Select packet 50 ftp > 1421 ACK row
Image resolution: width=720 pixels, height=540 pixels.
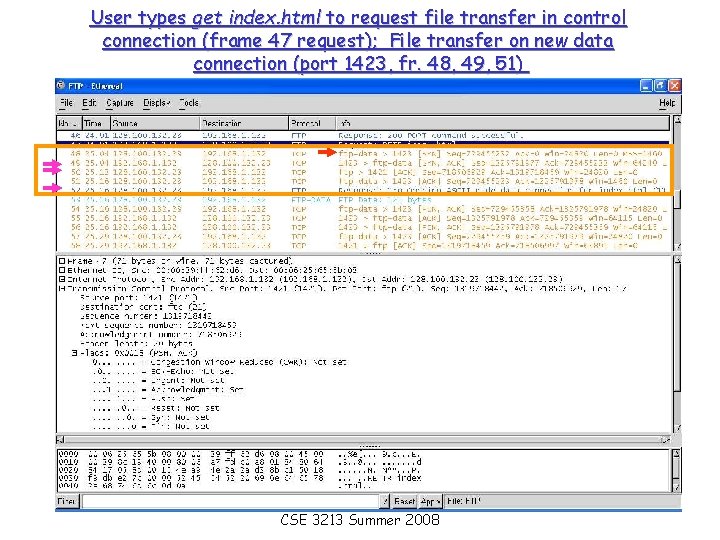(363, 172)
